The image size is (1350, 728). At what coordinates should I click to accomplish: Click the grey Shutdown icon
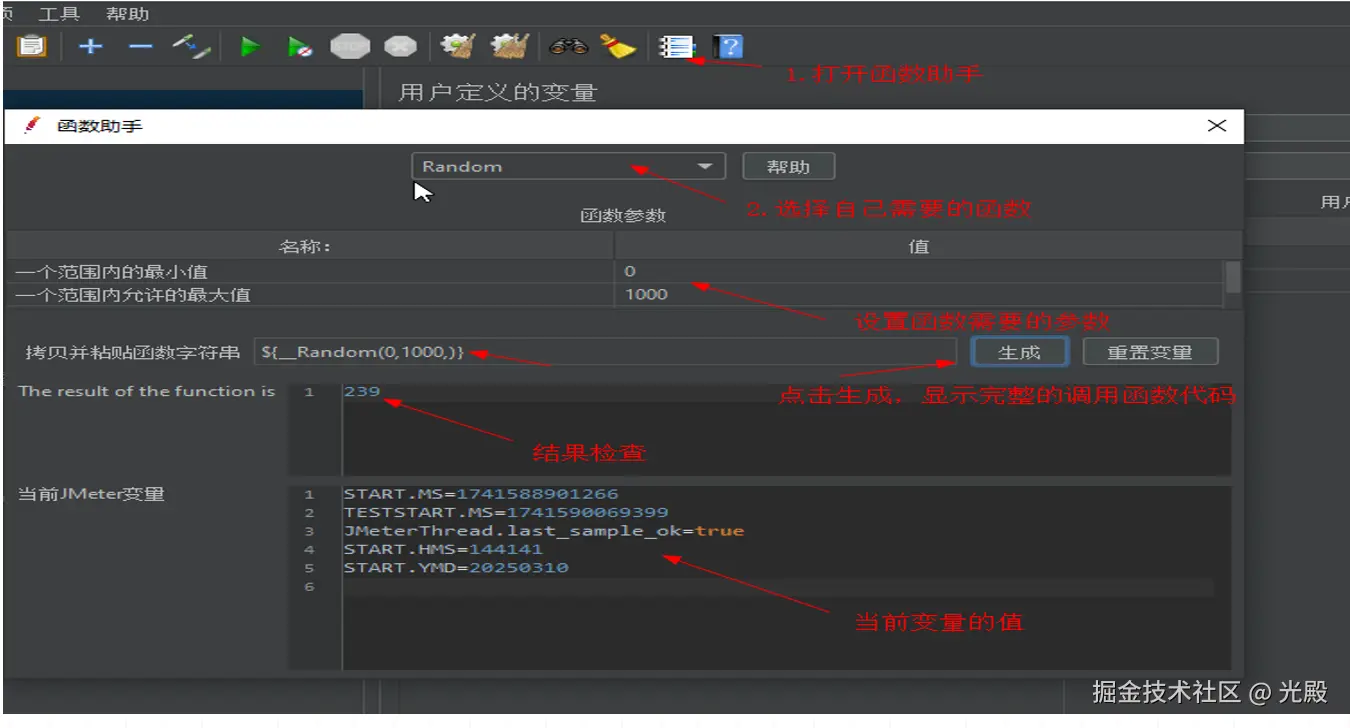[400, 46]
